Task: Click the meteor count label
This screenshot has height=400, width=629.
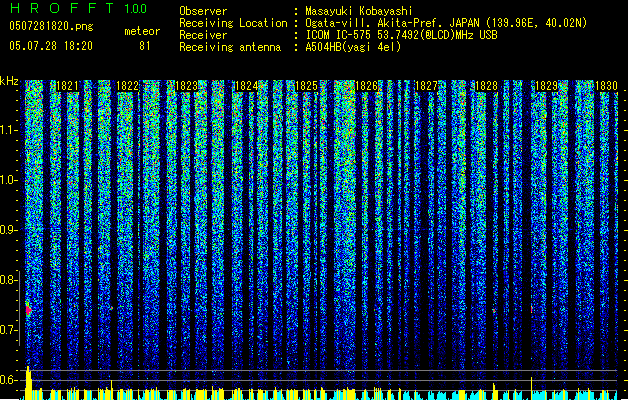Action: tap(142, 31)
